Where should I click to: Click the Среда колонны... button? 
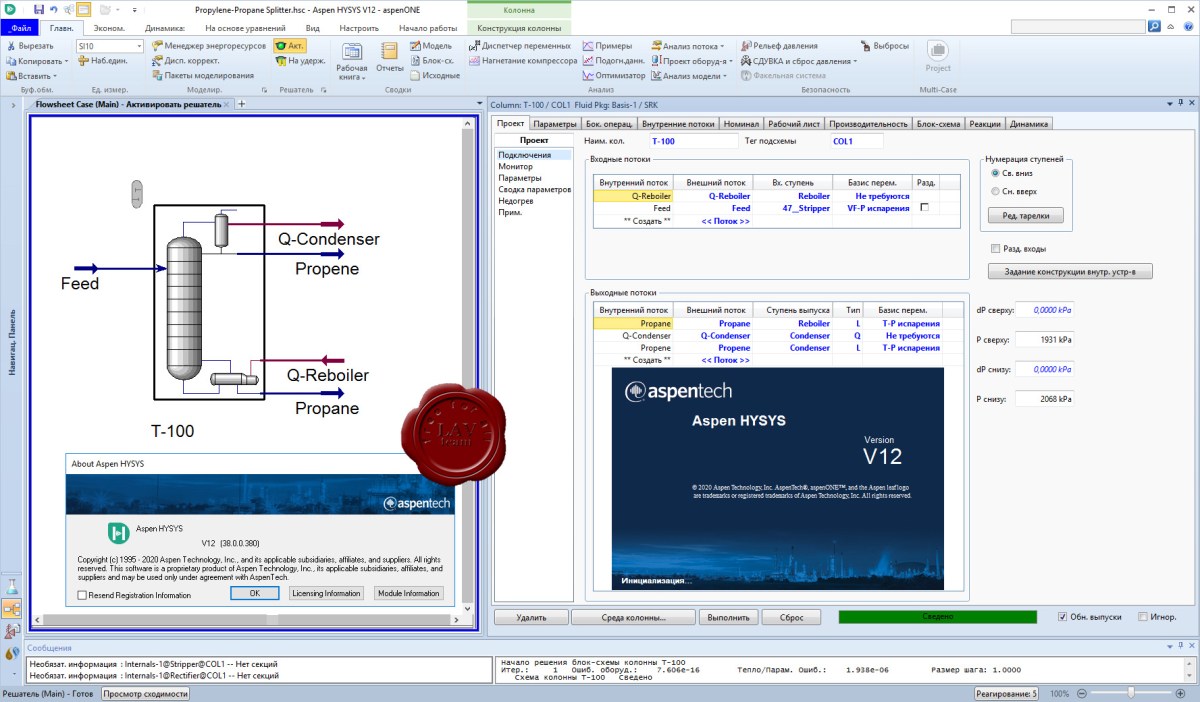[633, 617]
